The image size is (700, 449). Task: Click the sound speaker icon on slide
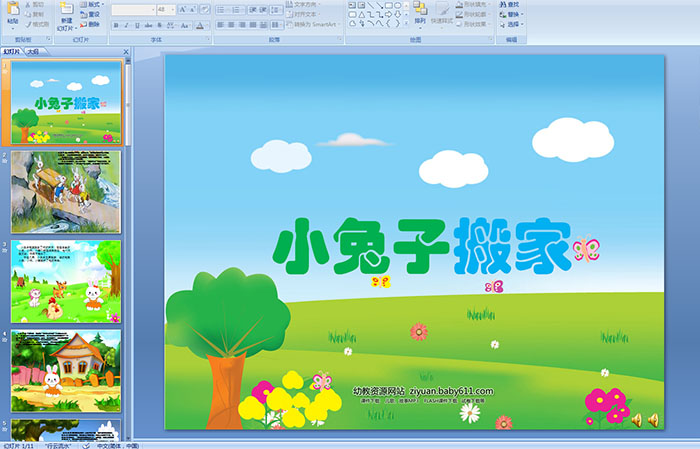point(636,419)
